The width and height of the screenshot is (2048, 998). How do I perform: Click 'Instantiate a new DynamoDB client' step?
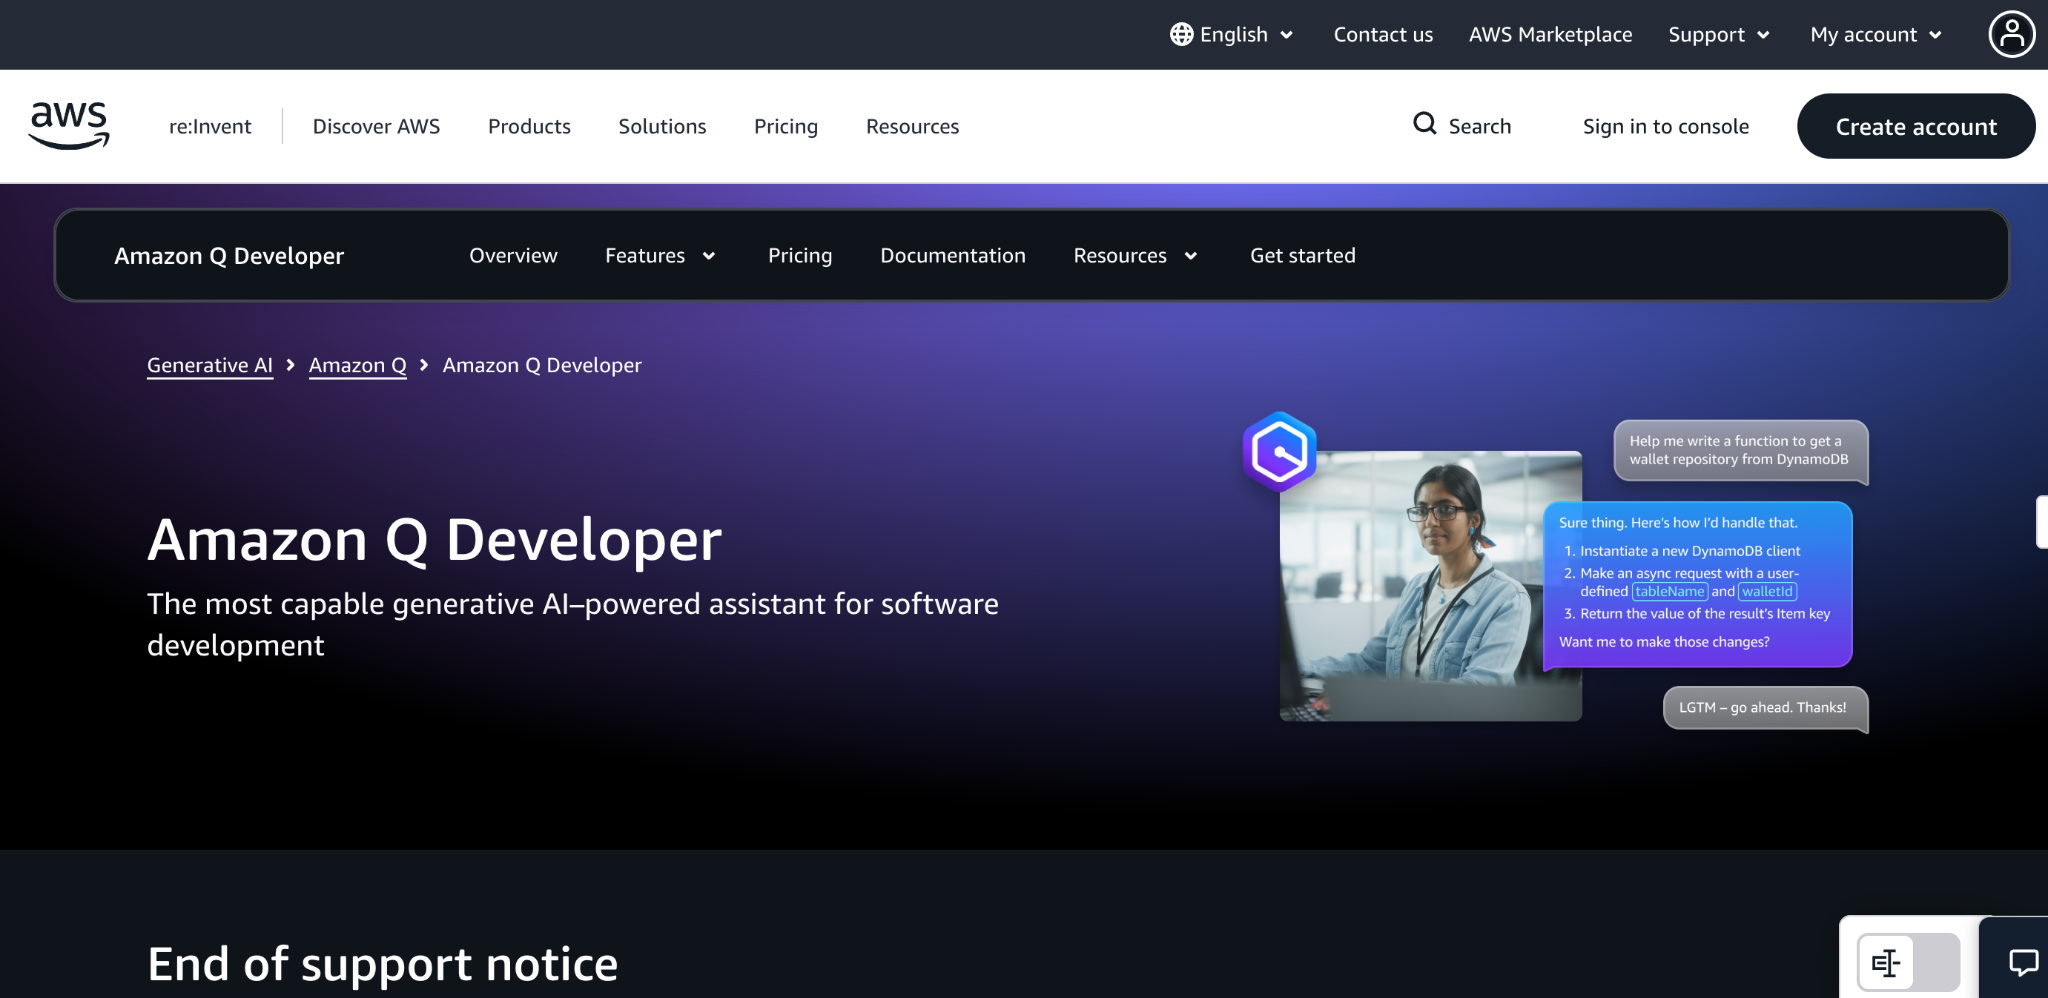pos(1690,551)
